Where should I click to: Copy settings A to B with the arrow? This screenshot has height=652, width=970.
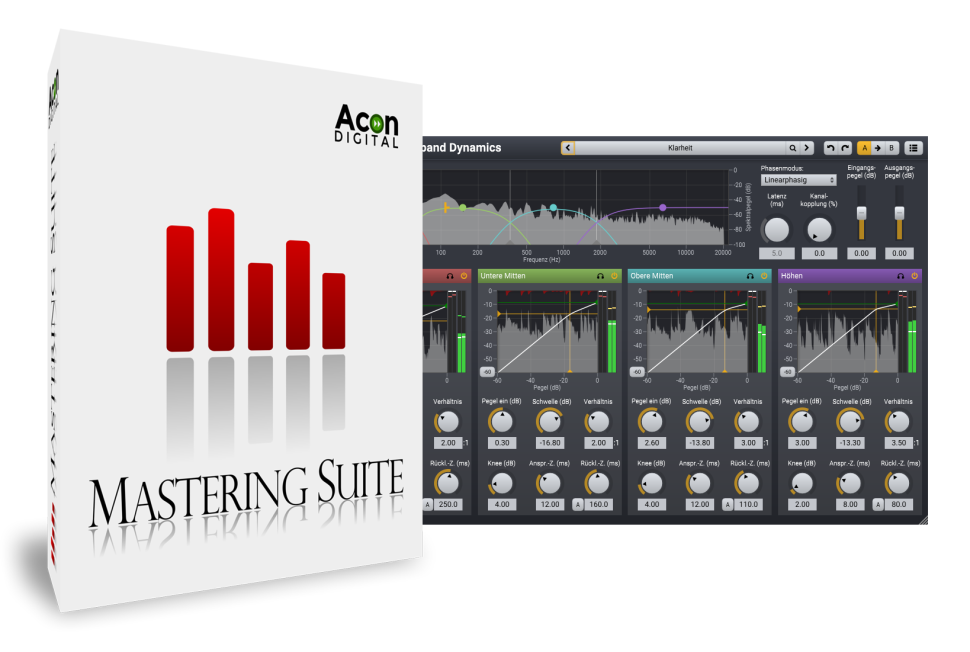pos(877,148)
